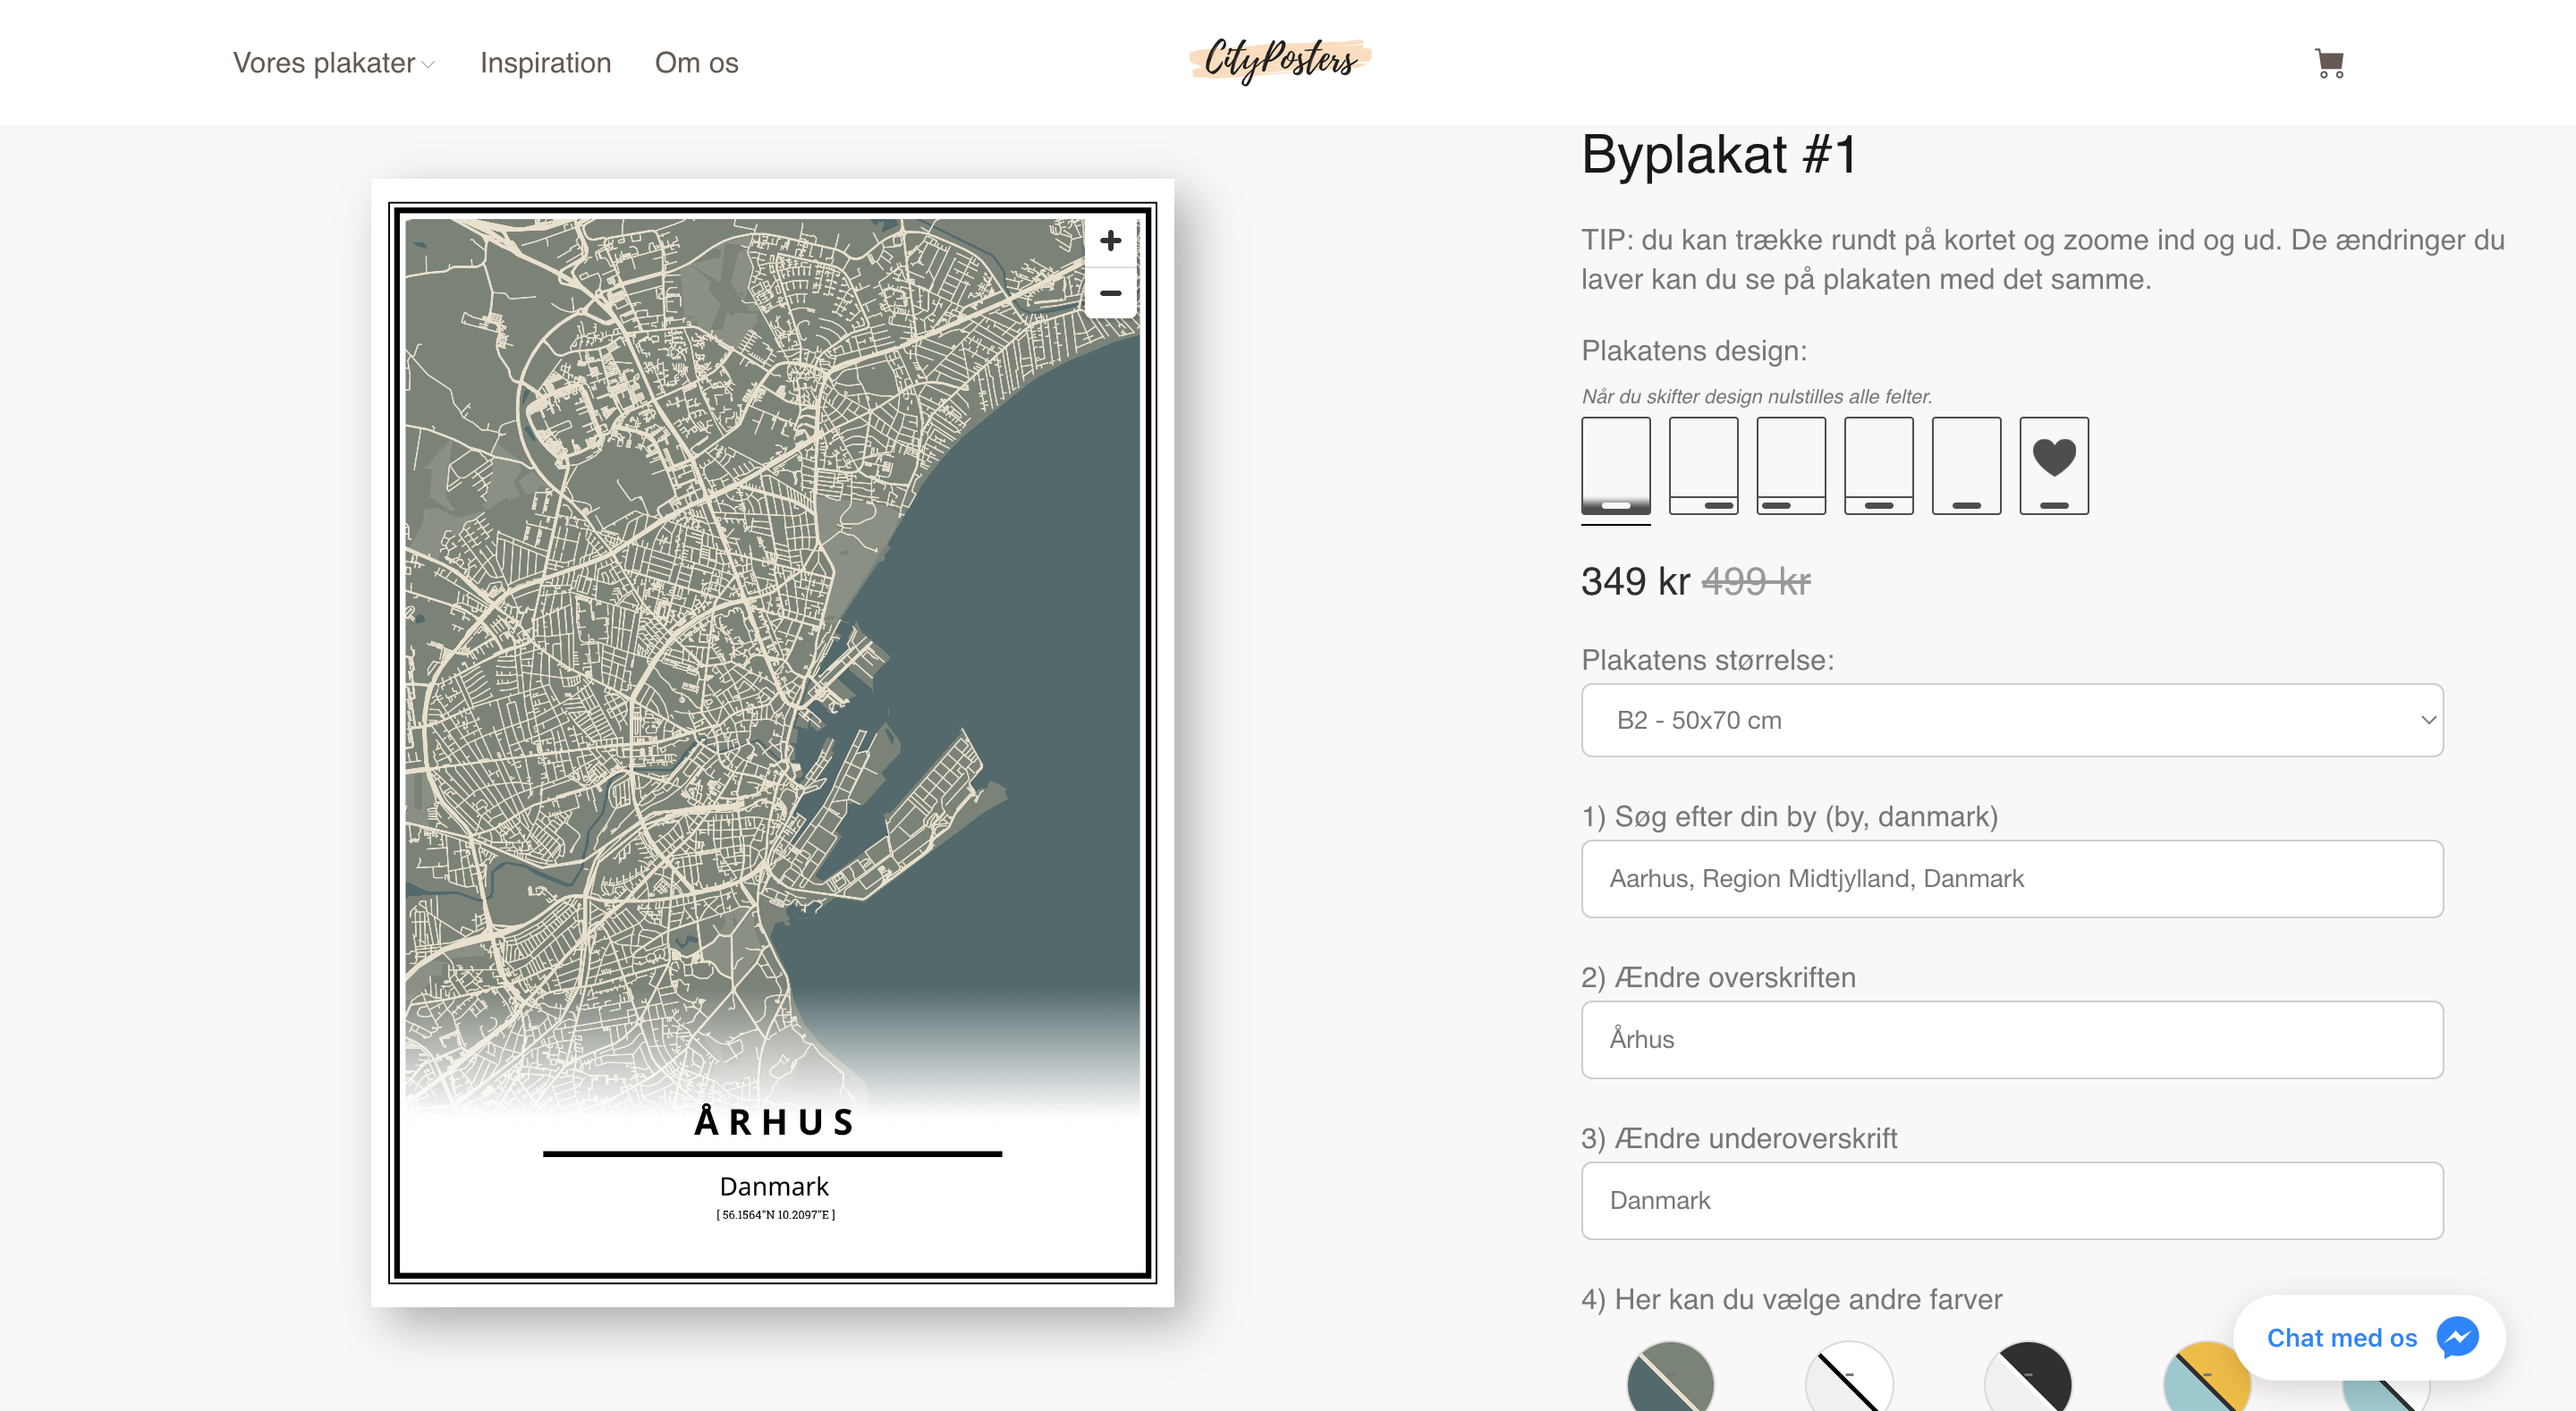Image resolution: width=2576 pixels, height=1411 pixels.
Task: Select the white with black line swatch
Action: 1848,1385
